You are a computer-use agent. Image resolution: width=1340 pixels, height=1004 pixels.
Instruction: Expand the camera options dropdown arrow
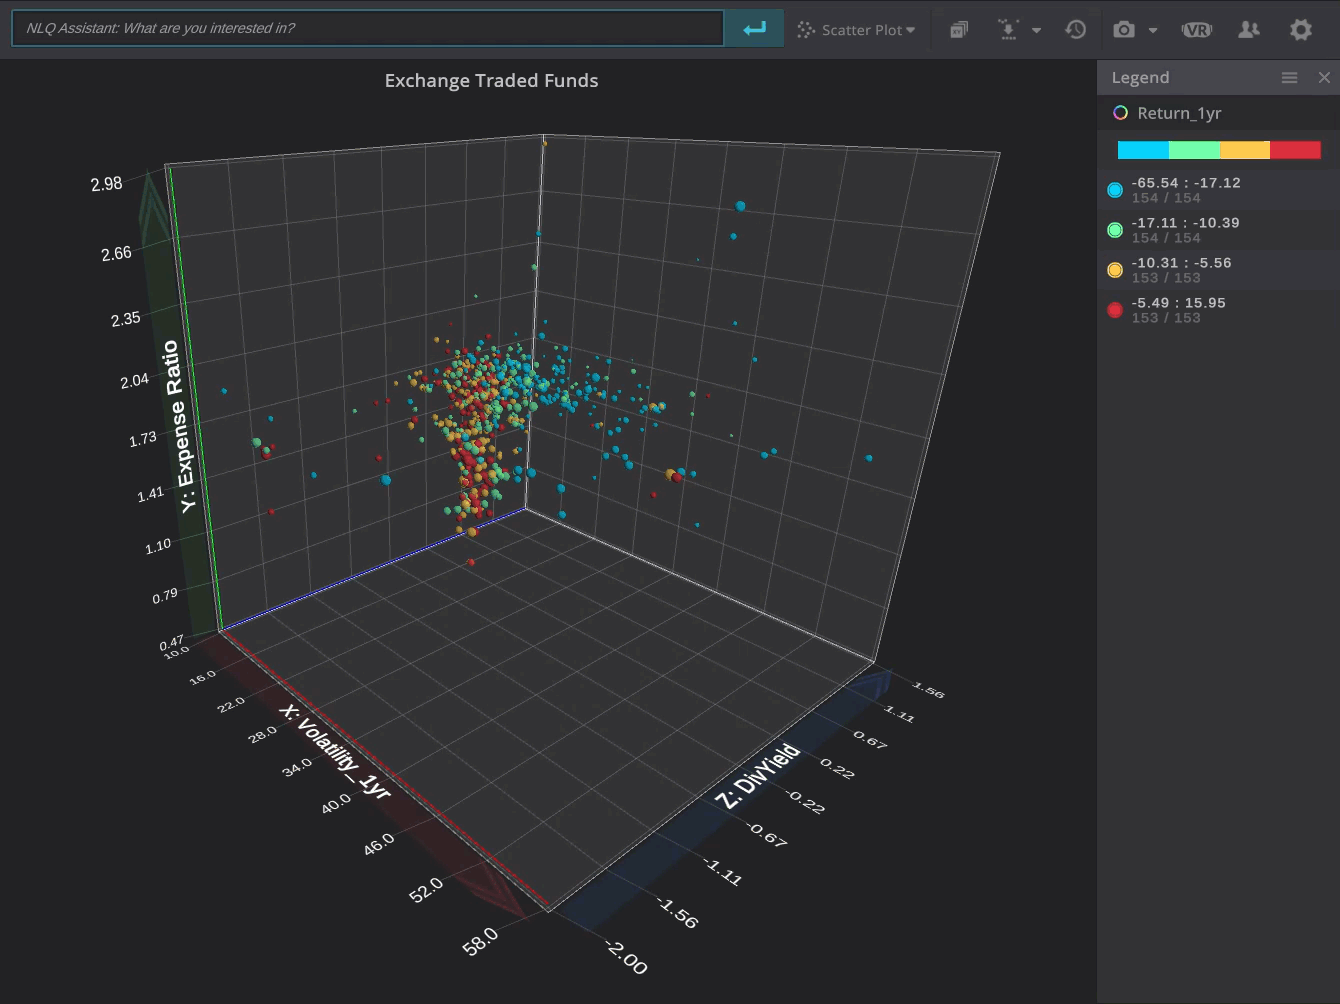coord(1153,31)
